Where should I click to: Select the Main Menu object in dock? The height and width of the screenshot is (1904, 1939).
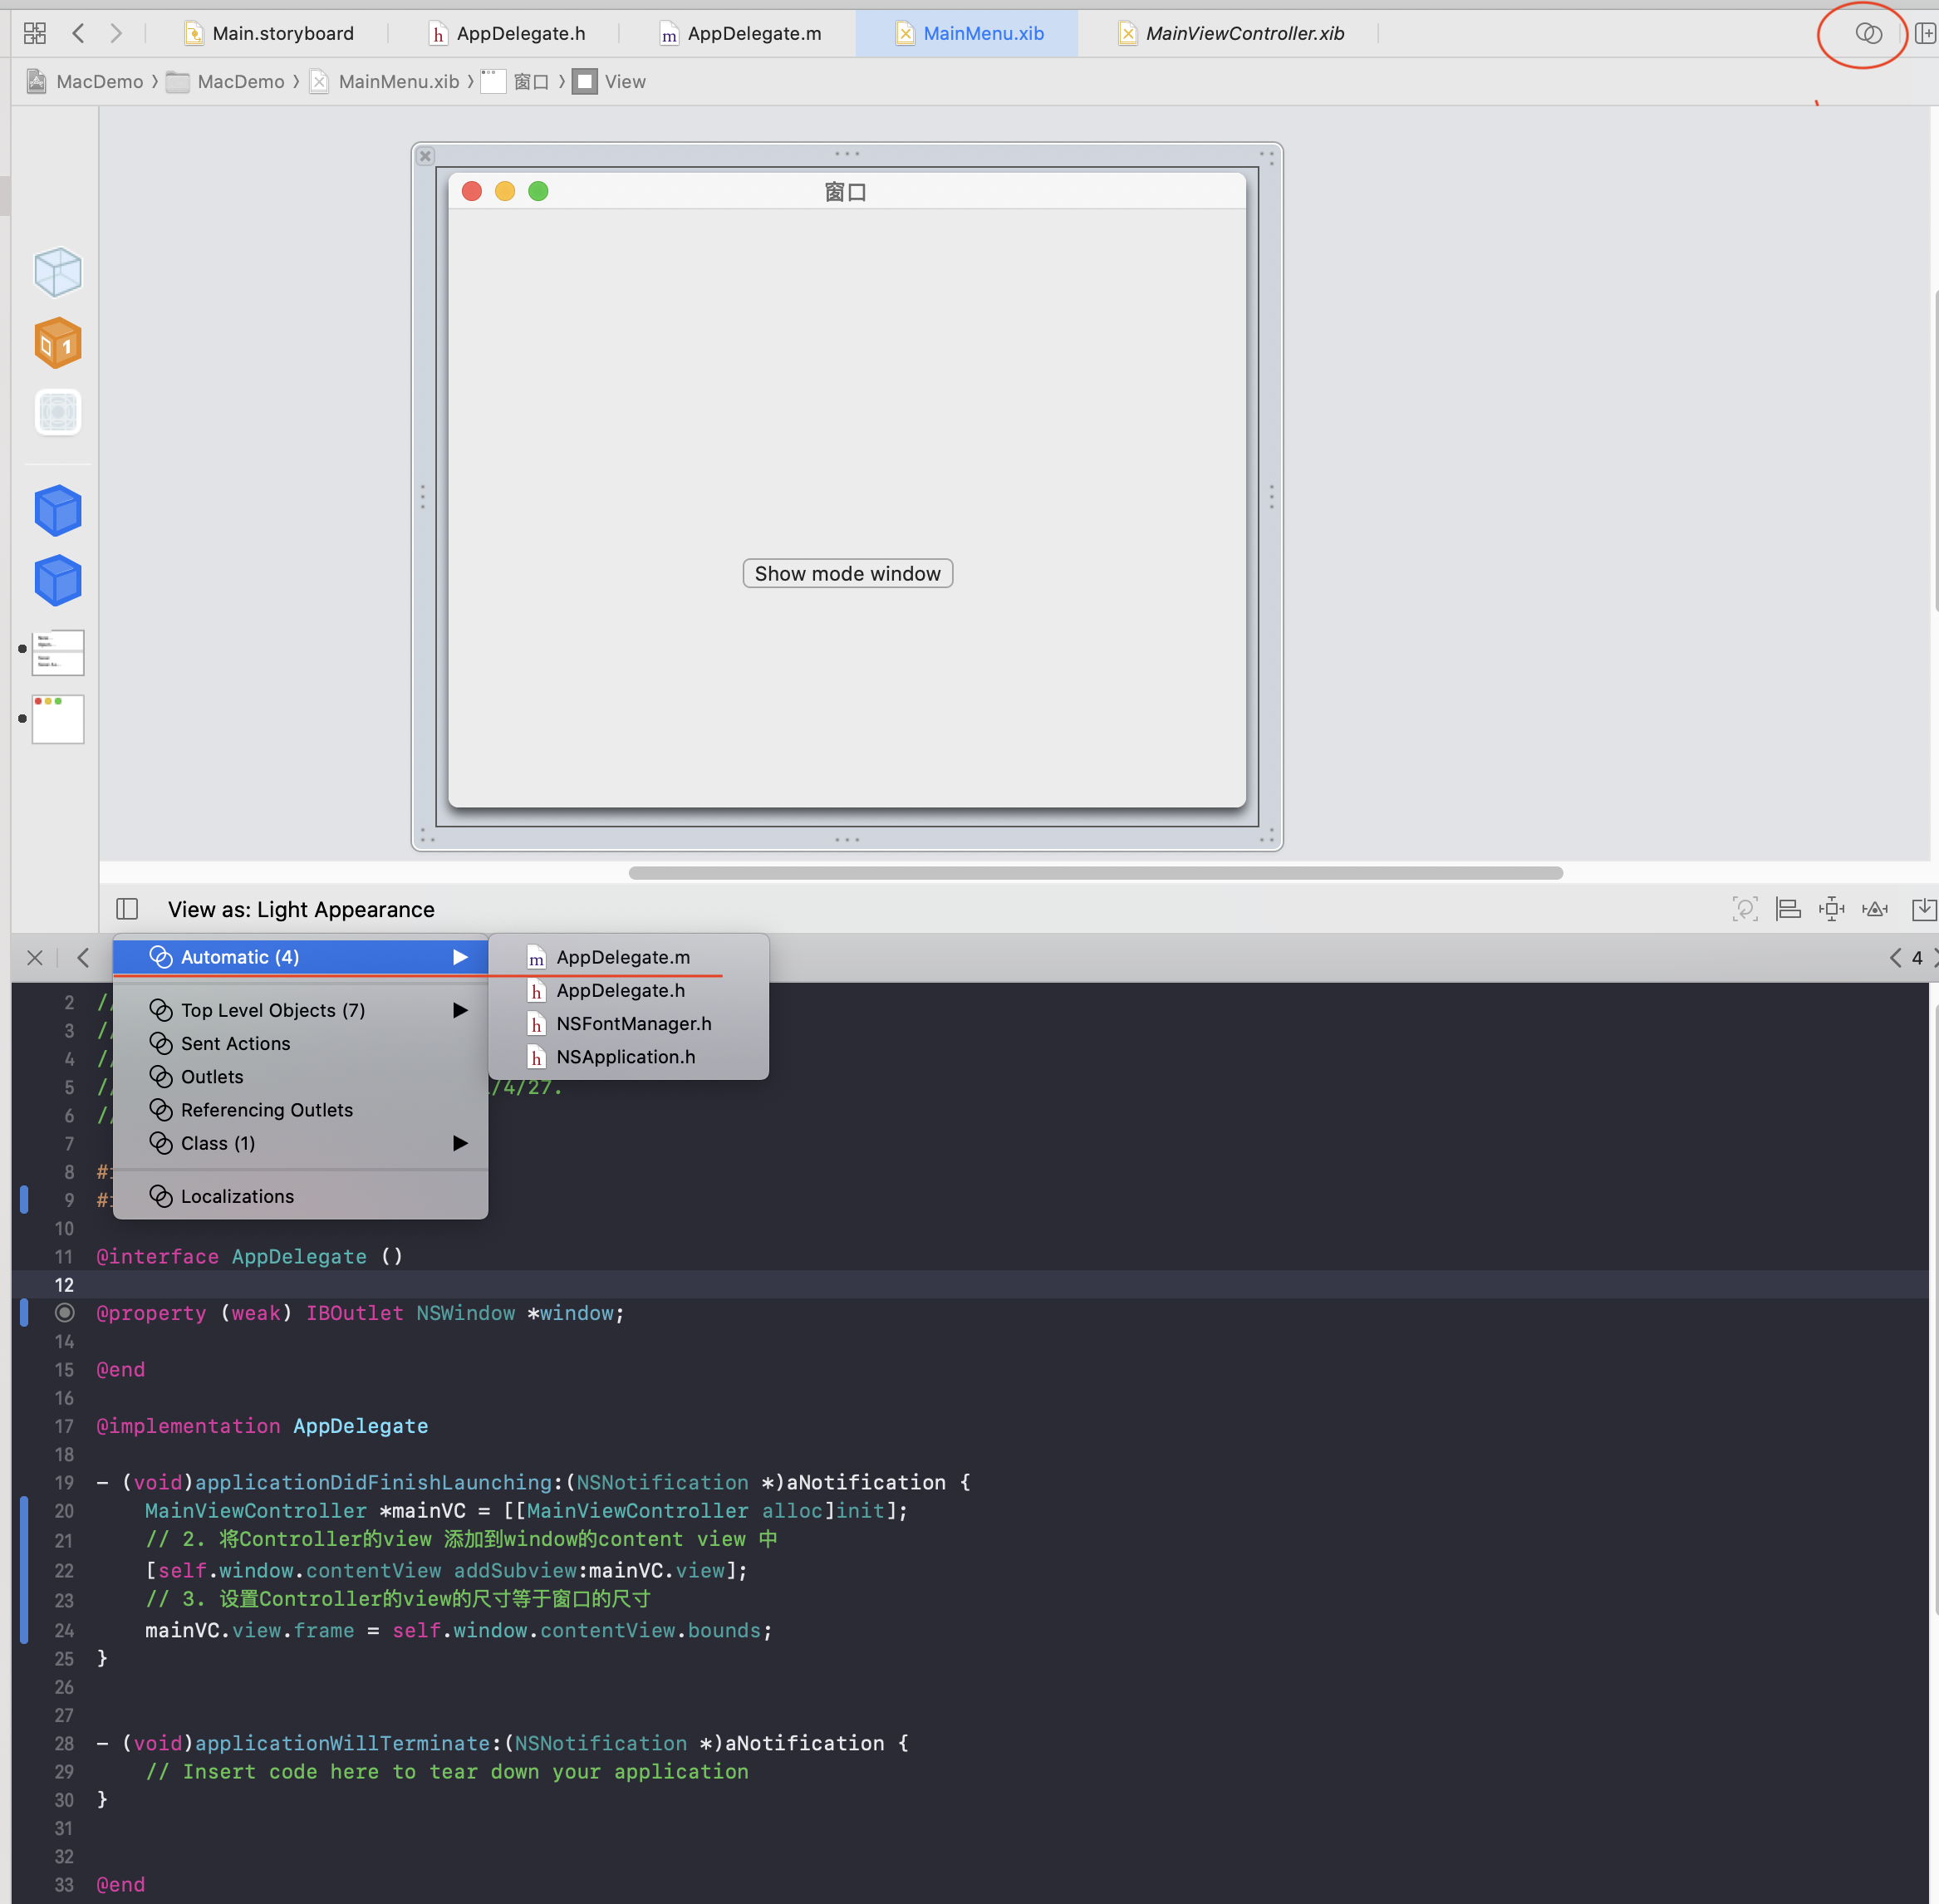click(x=58, y=653)
